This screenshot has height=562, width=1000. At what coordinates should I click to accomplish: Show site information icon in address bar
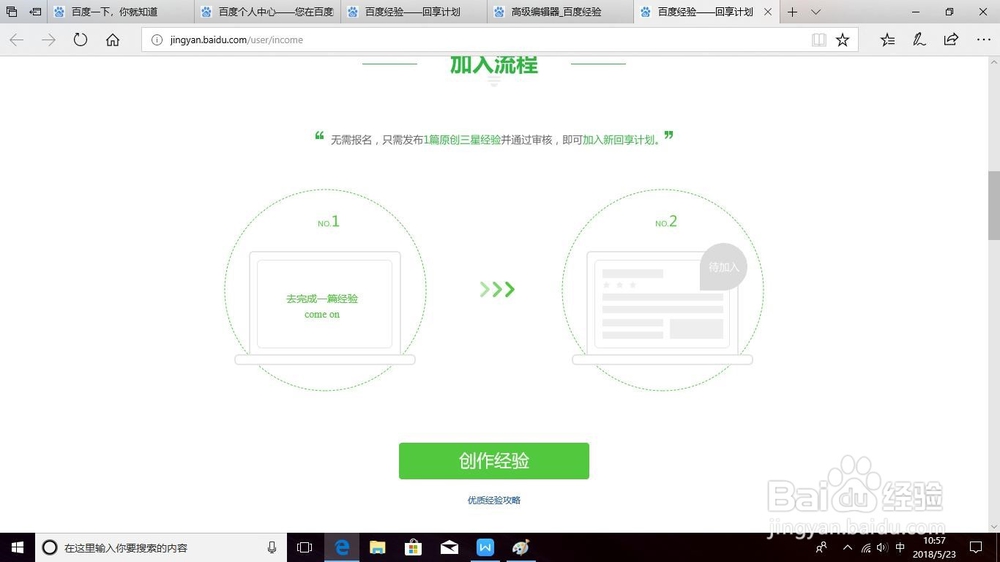[156, 40]
